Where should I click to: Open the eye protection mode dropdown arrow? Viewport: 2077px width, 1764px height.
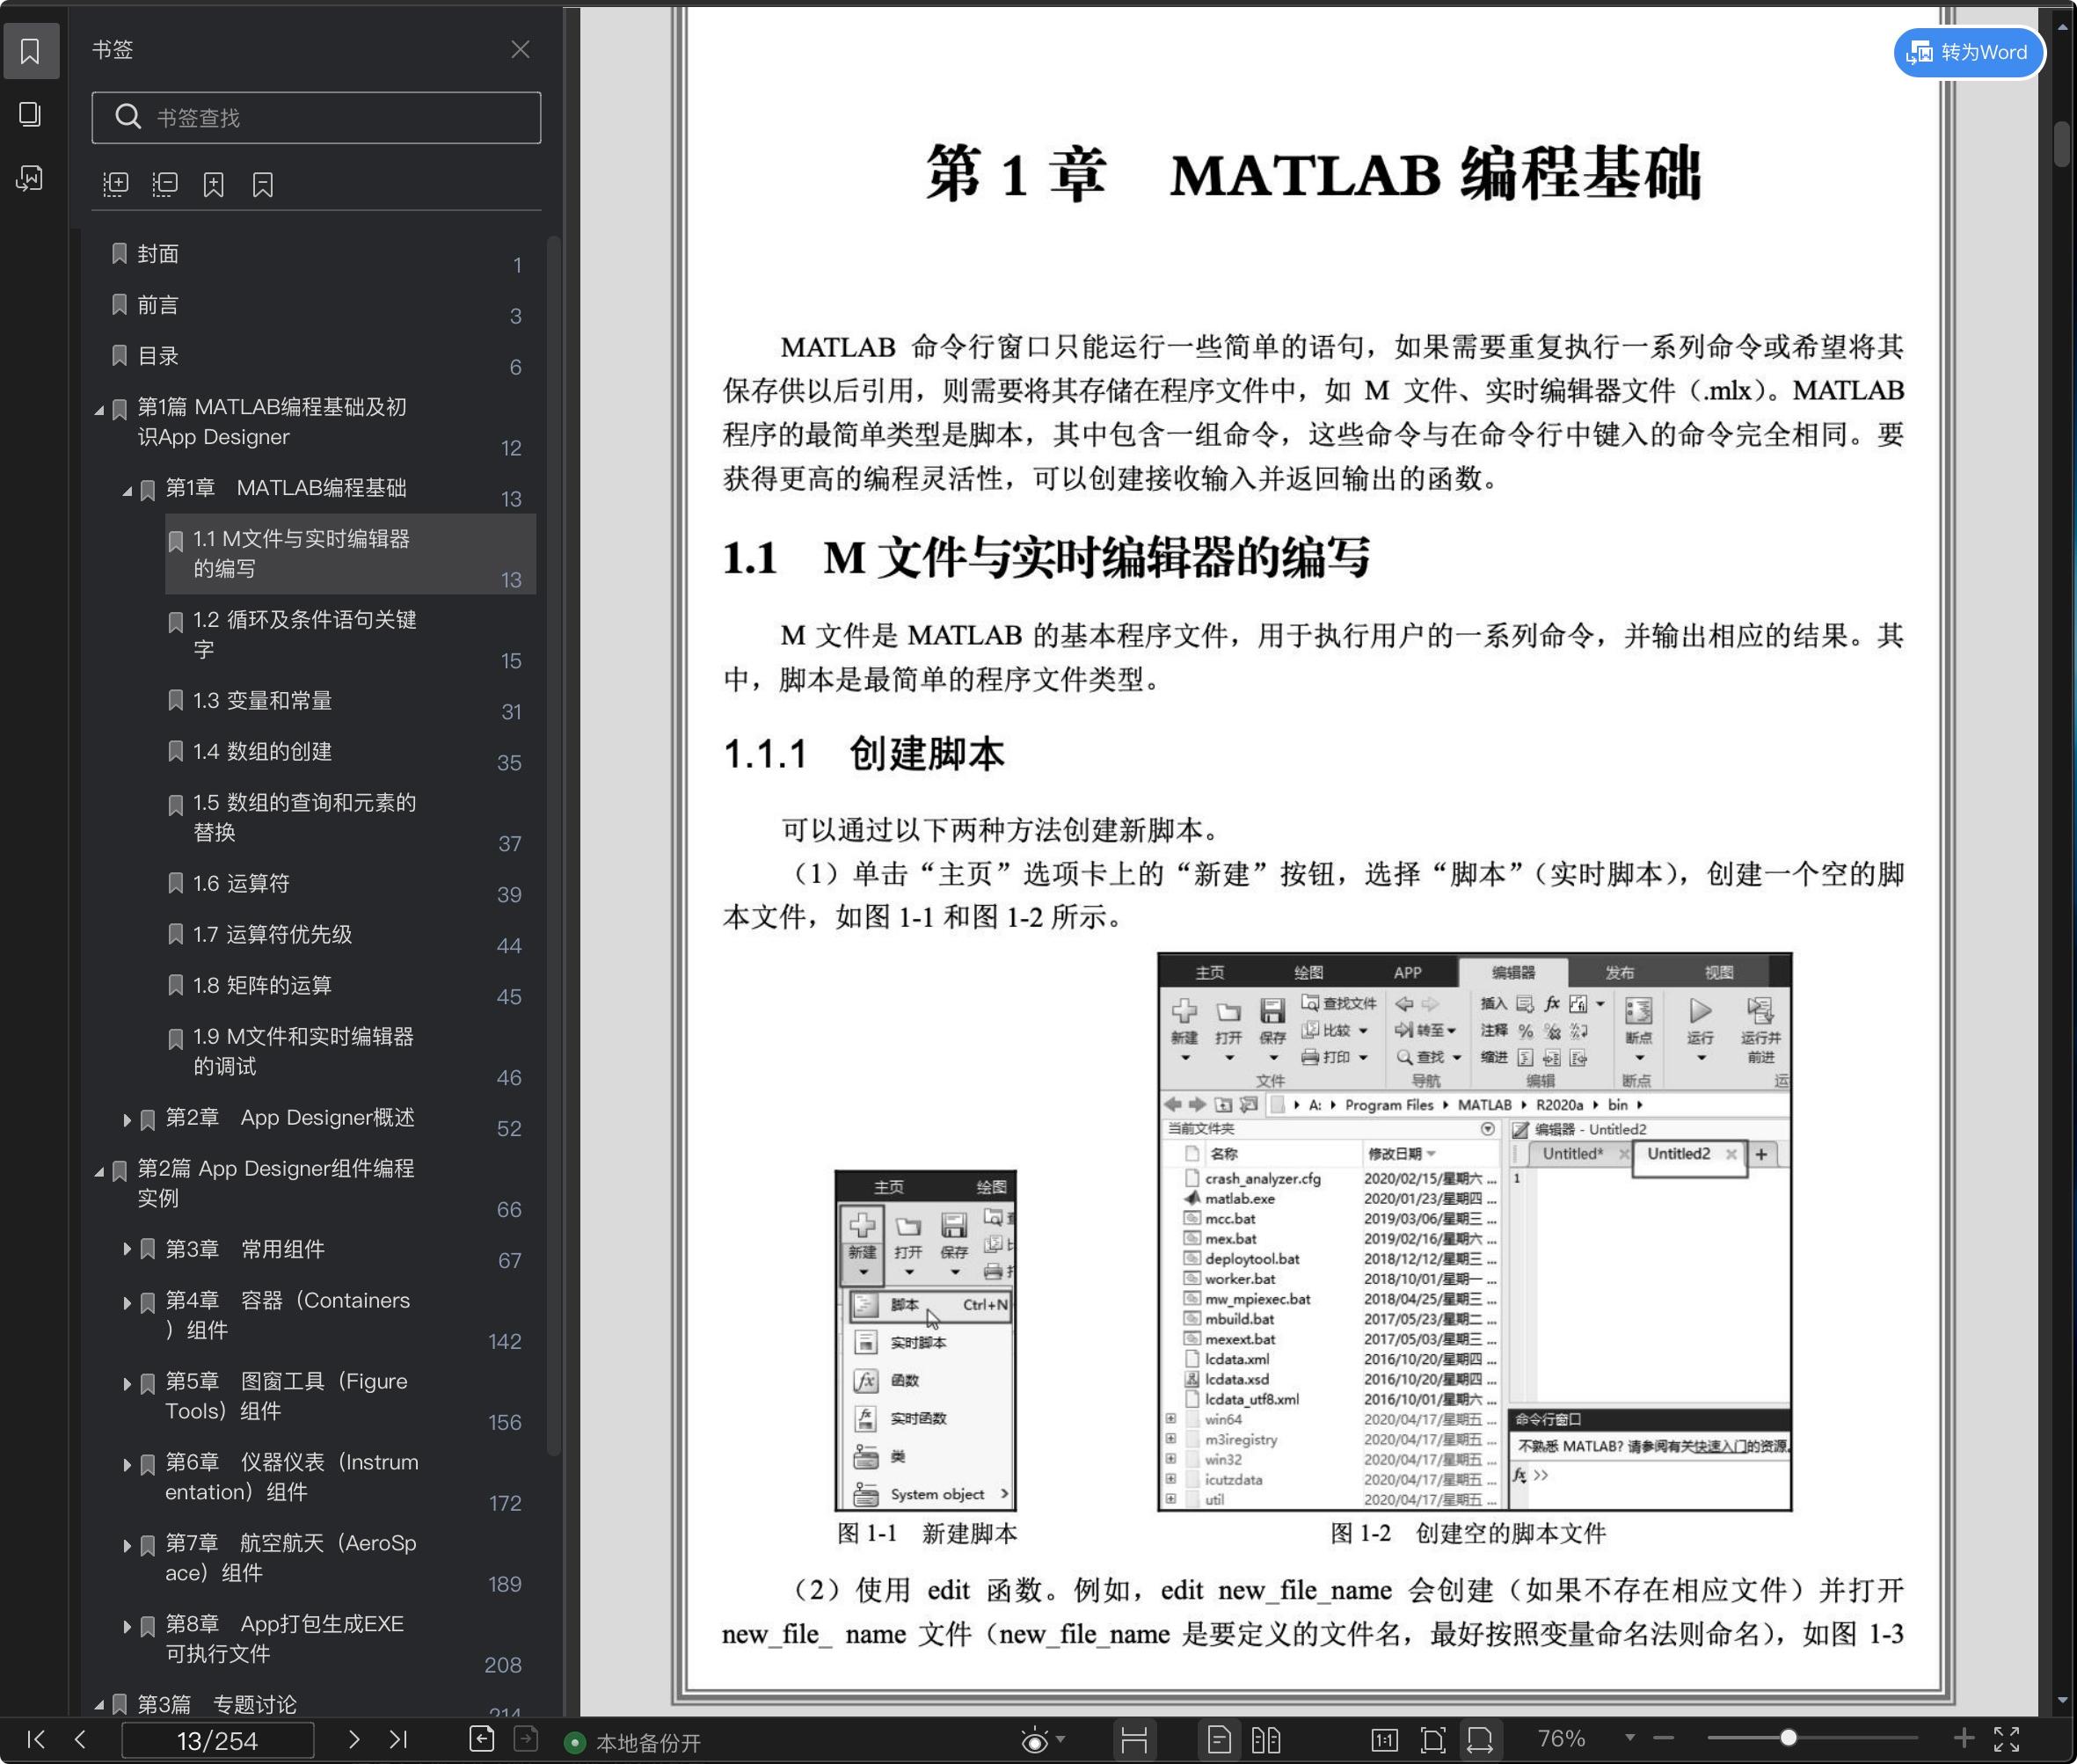click(1061, 1740)
